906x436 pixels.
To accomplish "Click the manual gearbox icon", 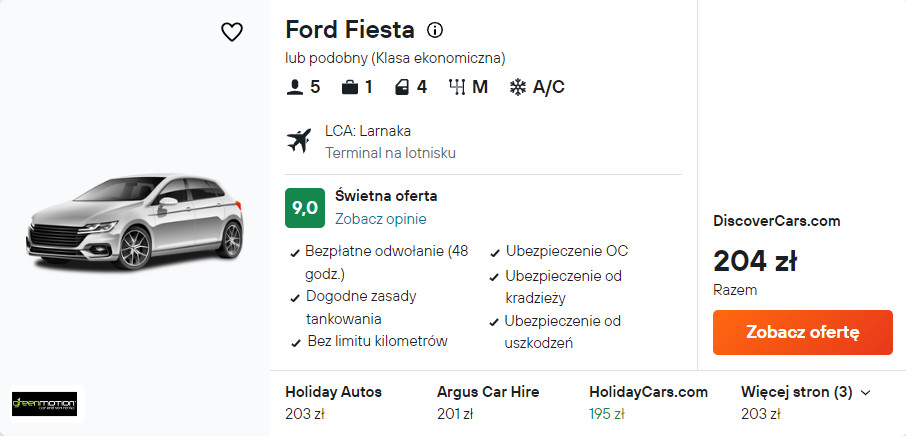I will pos(458,87).
